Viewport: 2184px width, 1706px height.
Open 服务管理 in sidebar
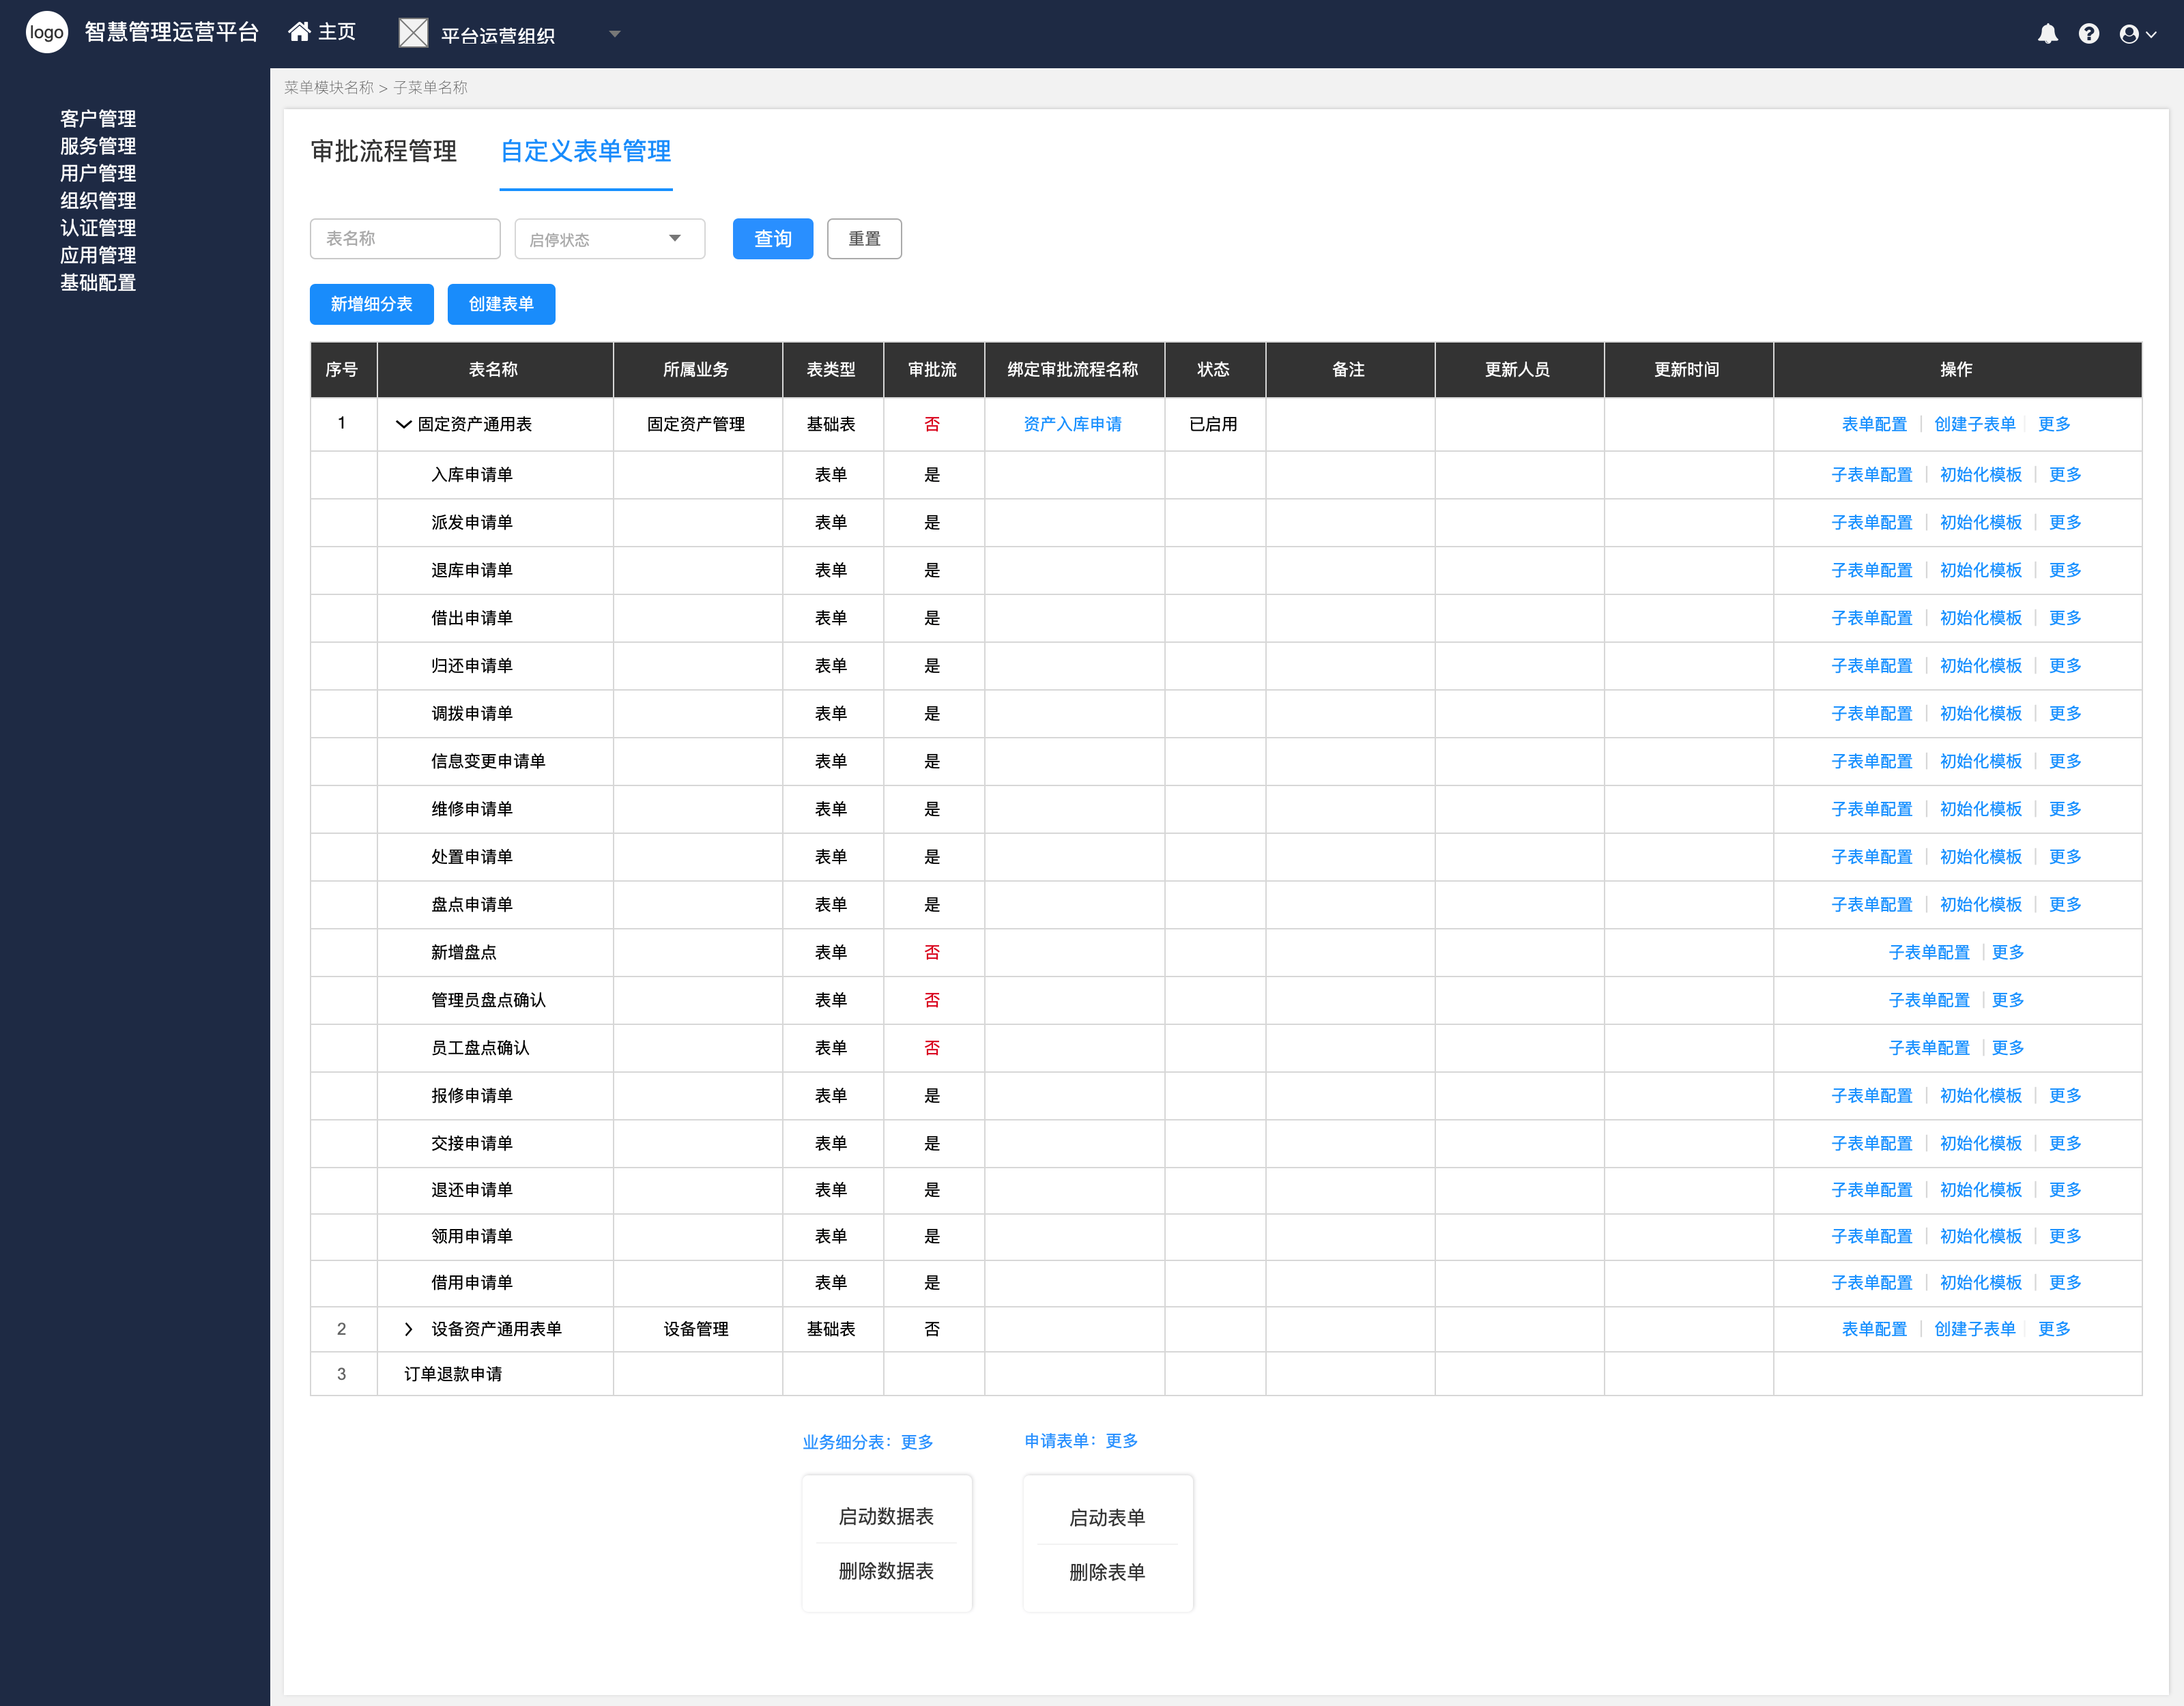(x=98, y=146)
